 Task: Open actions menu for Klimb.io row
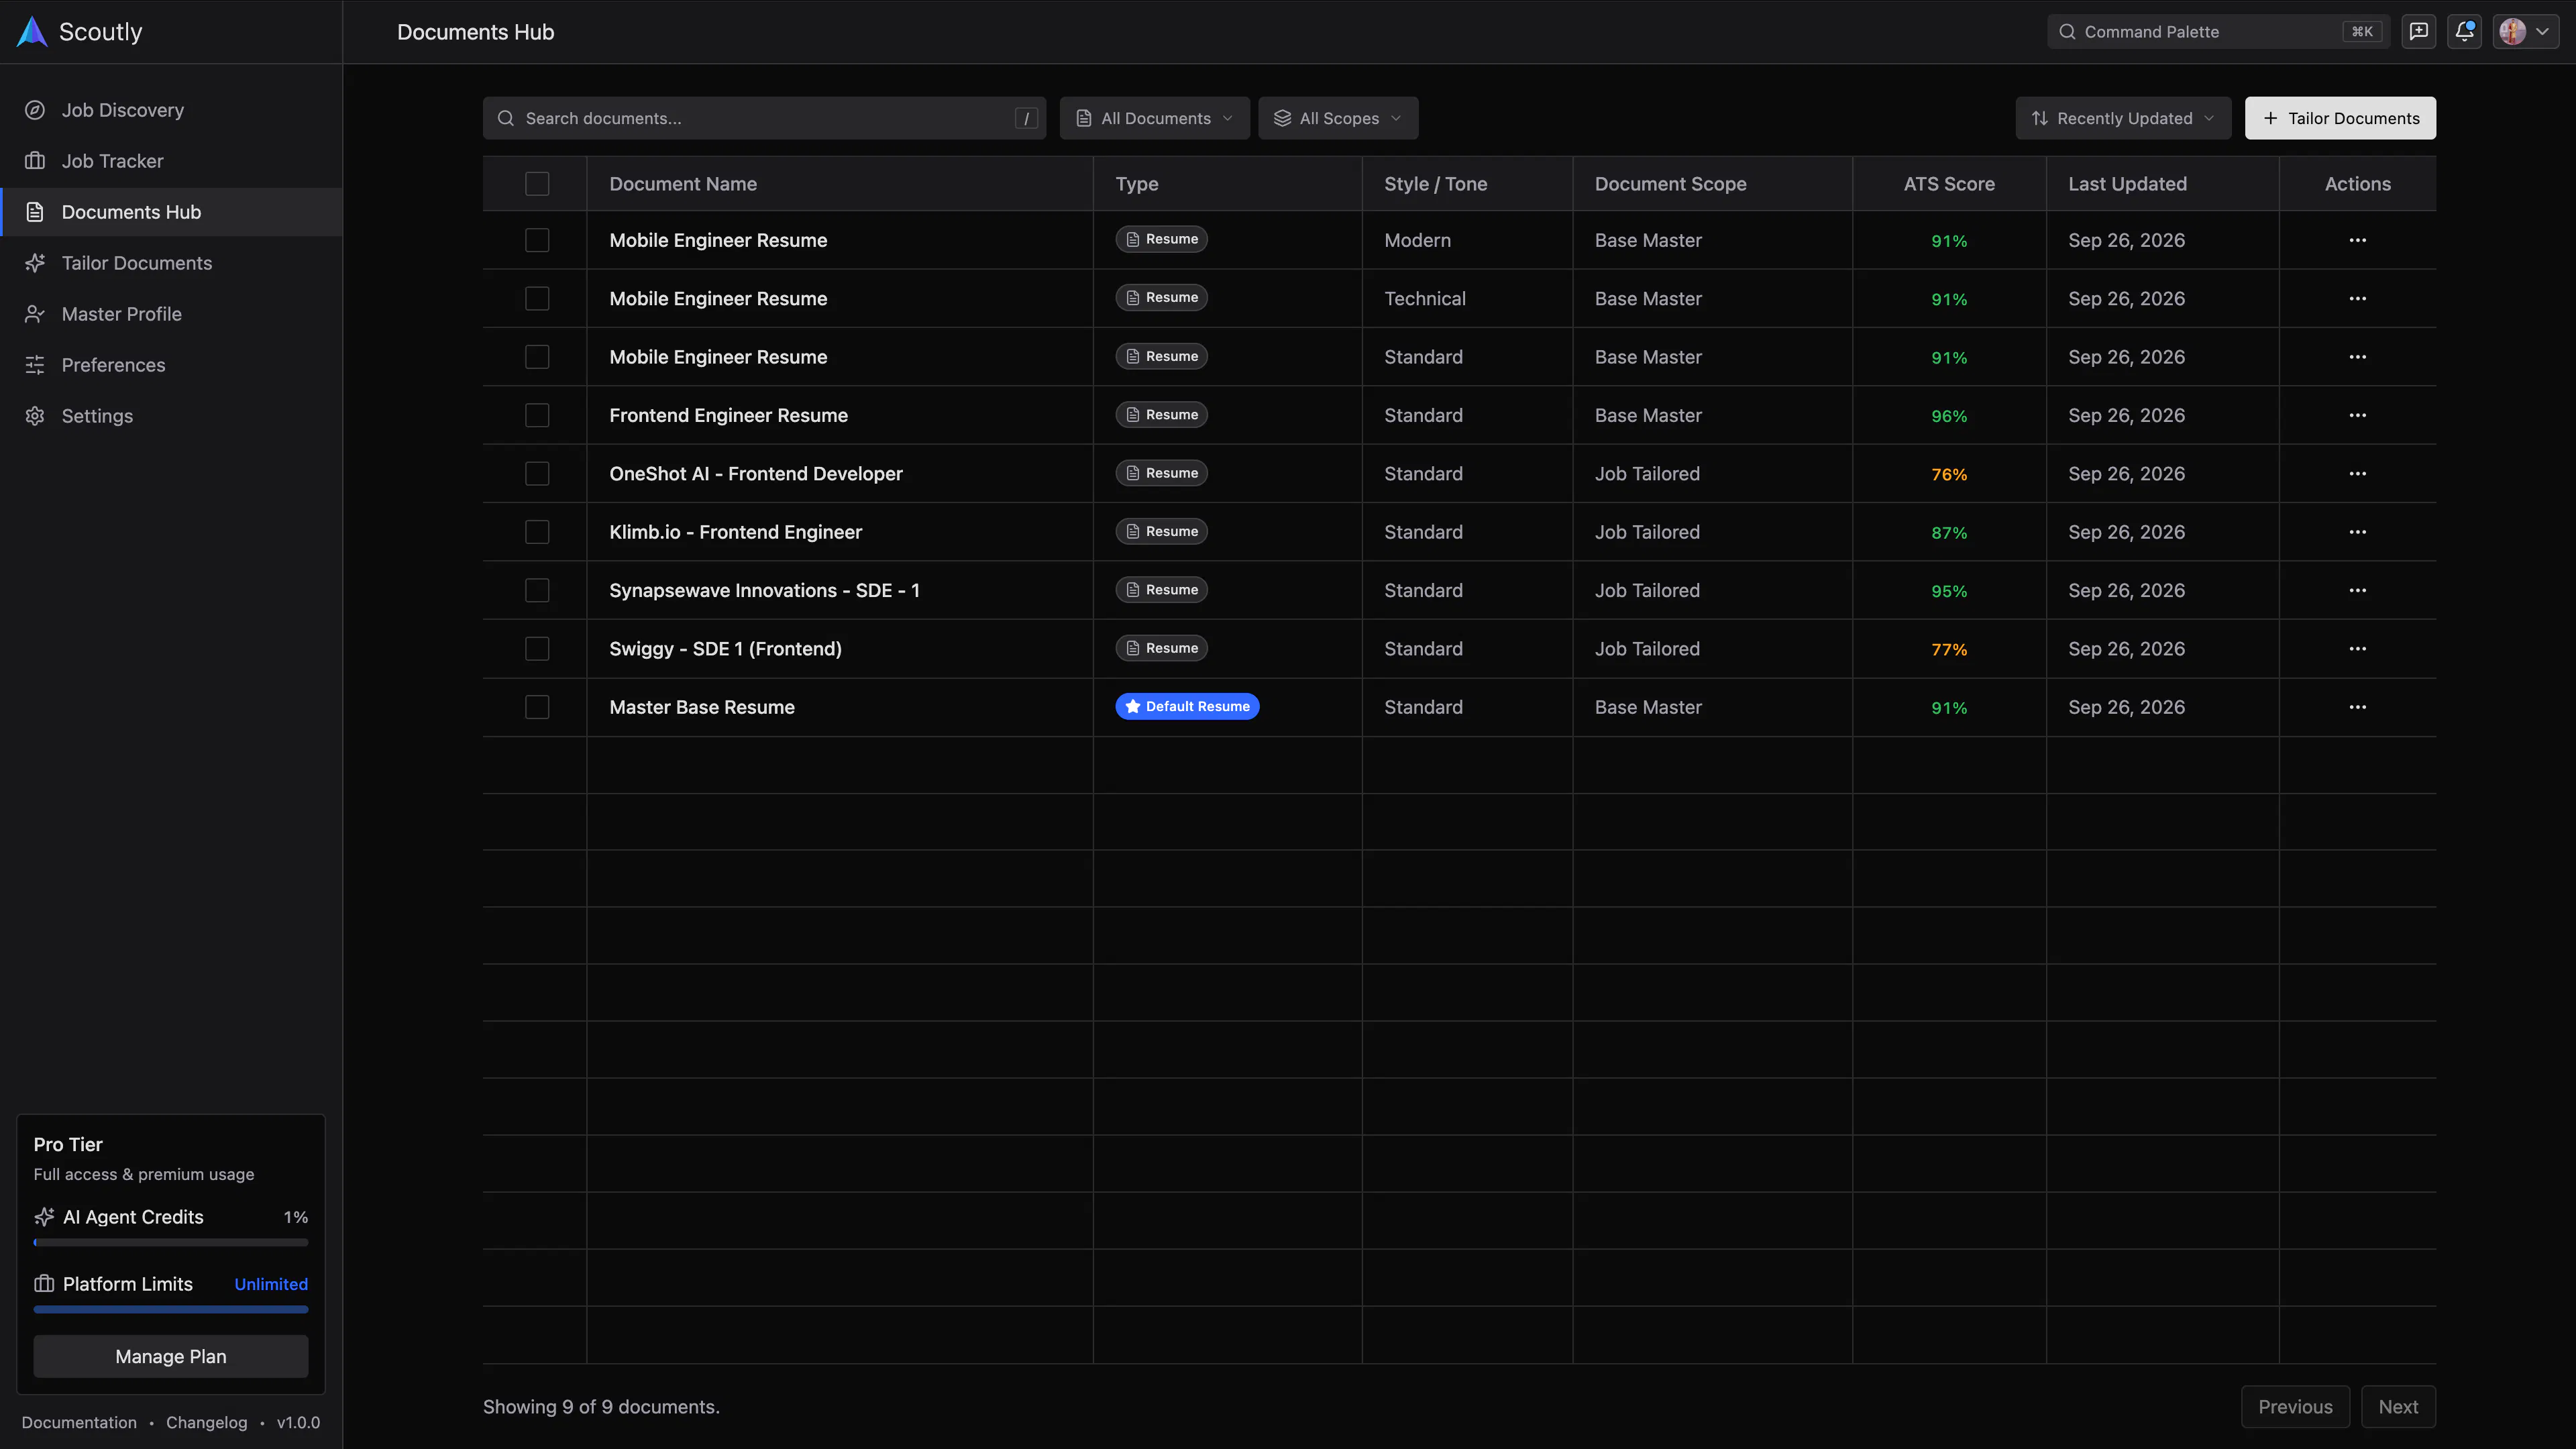[x=2357, y=532]
